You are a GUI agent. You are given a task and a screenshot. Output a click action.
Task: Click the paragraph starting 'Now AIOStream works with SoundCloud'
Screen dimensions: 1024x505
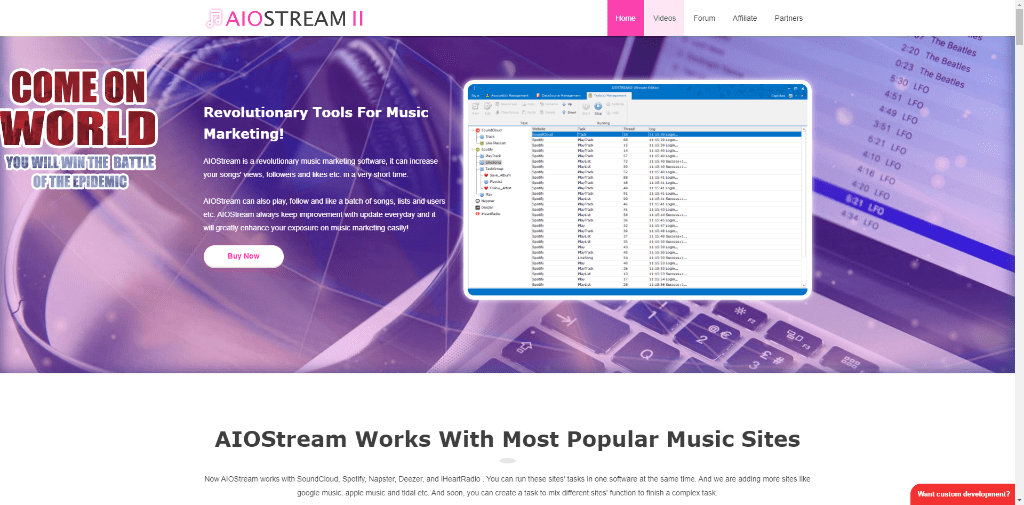[507, 485]
